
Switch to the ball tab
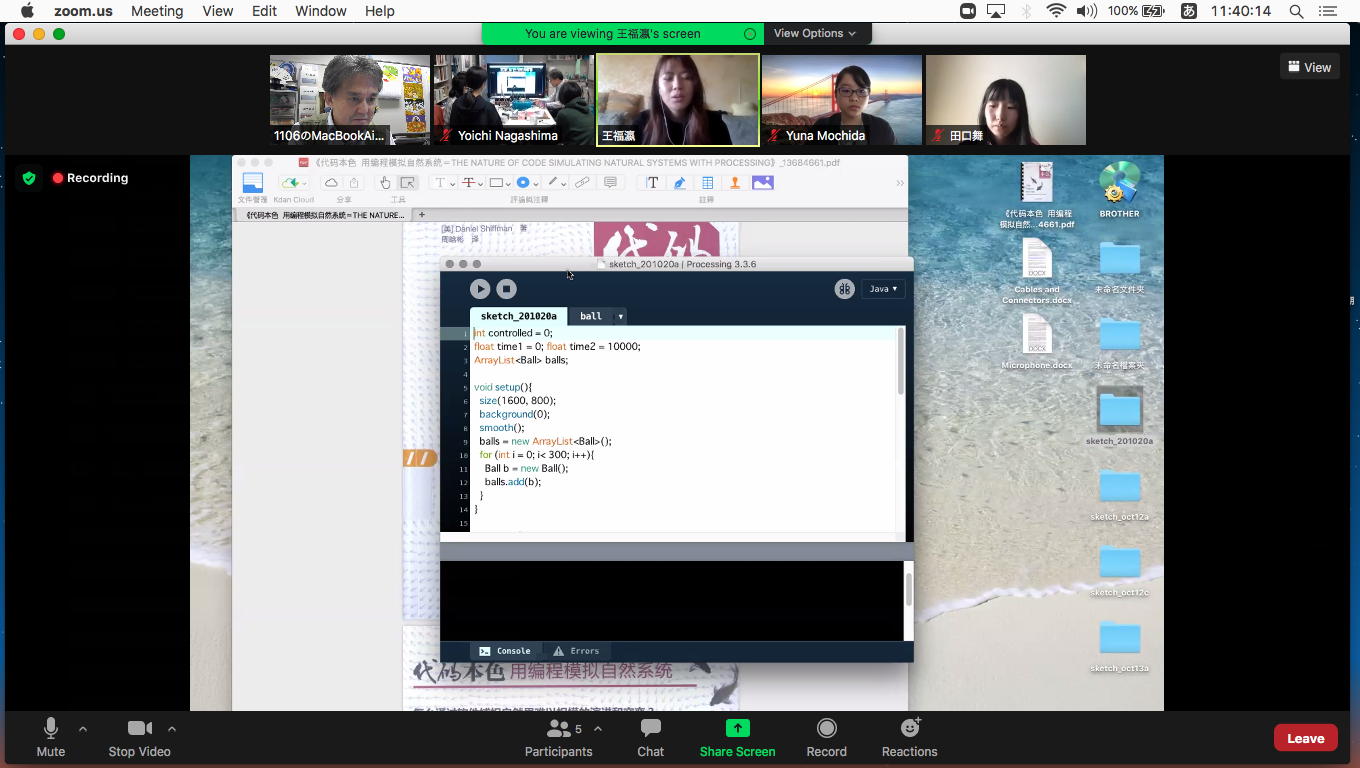[x=591, y=316]
